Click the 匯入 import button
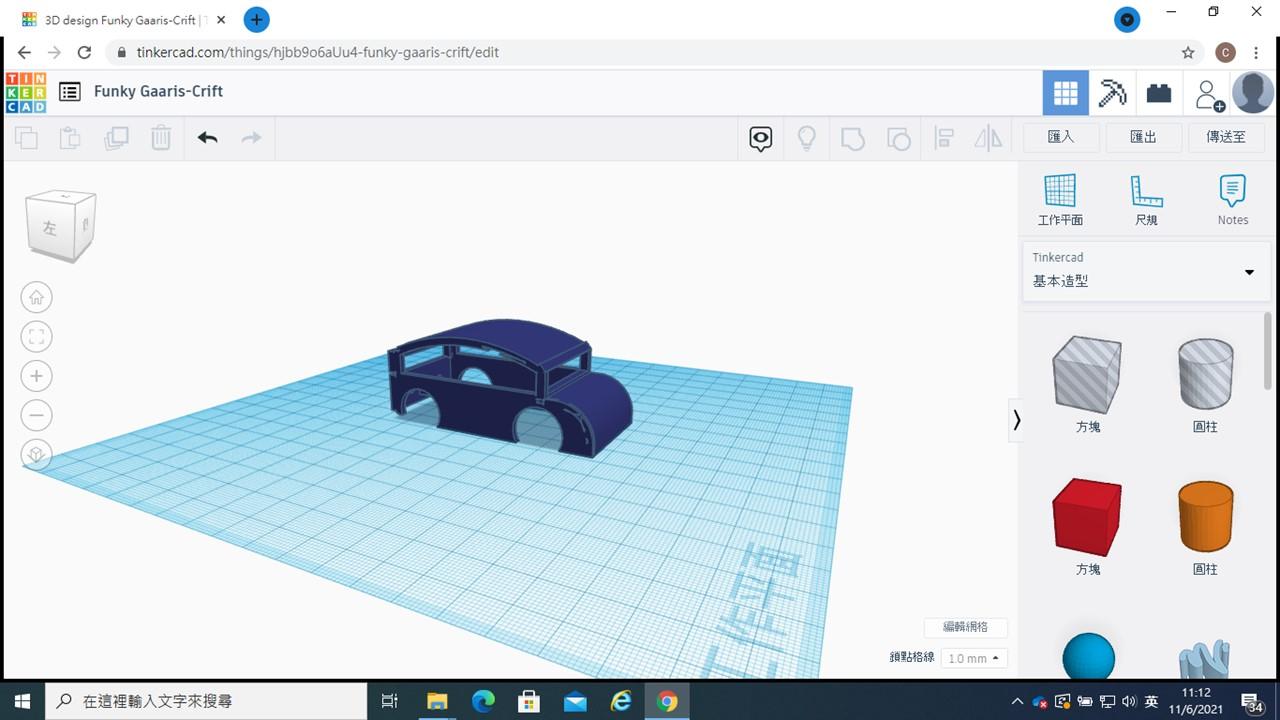 [x=1061, y=137]
